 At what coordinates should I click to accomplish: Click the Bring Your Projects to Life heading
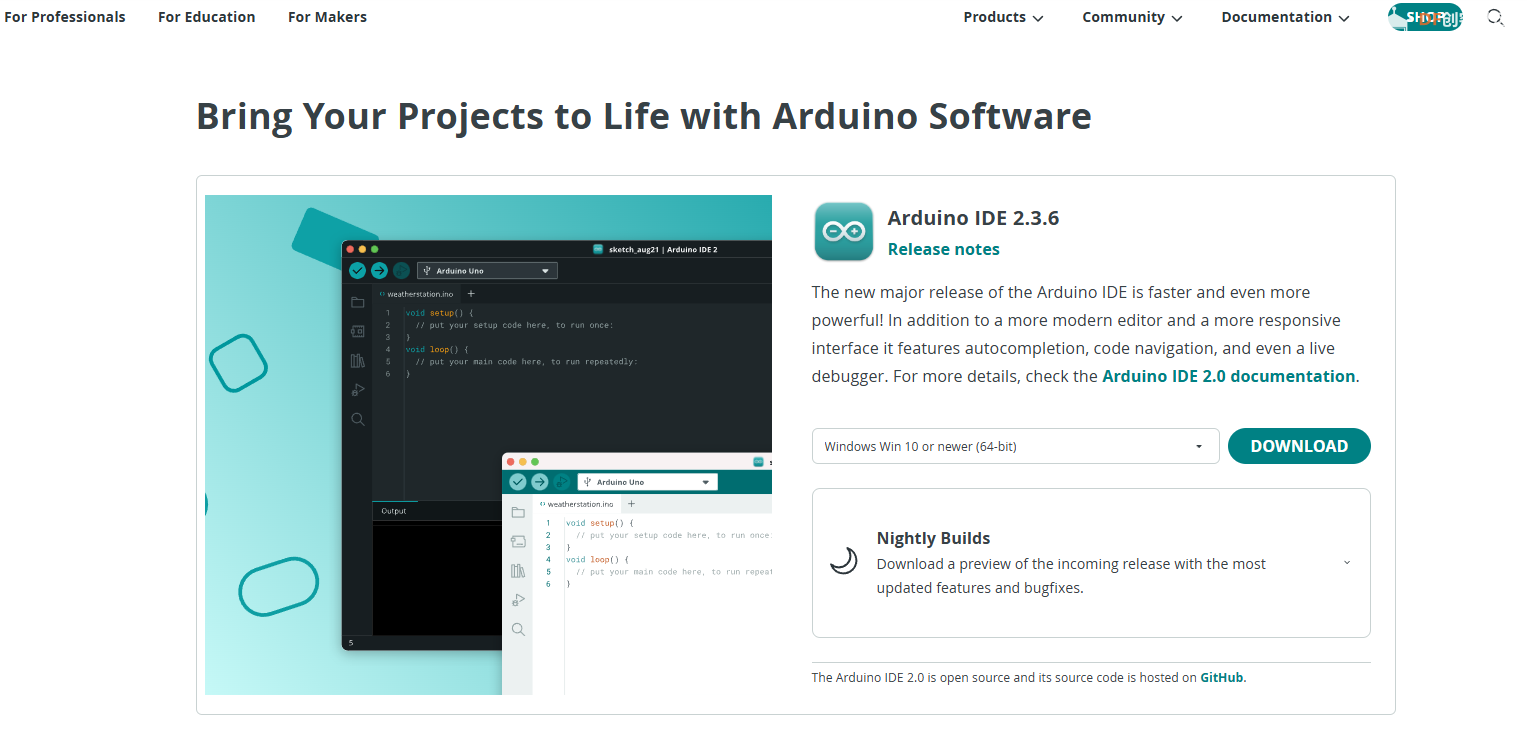coord(644,116)
